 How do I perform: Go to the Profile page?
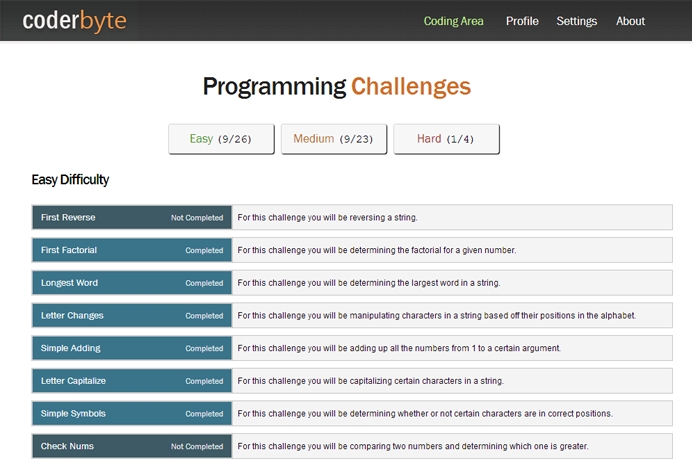click(x=522, y=21)
